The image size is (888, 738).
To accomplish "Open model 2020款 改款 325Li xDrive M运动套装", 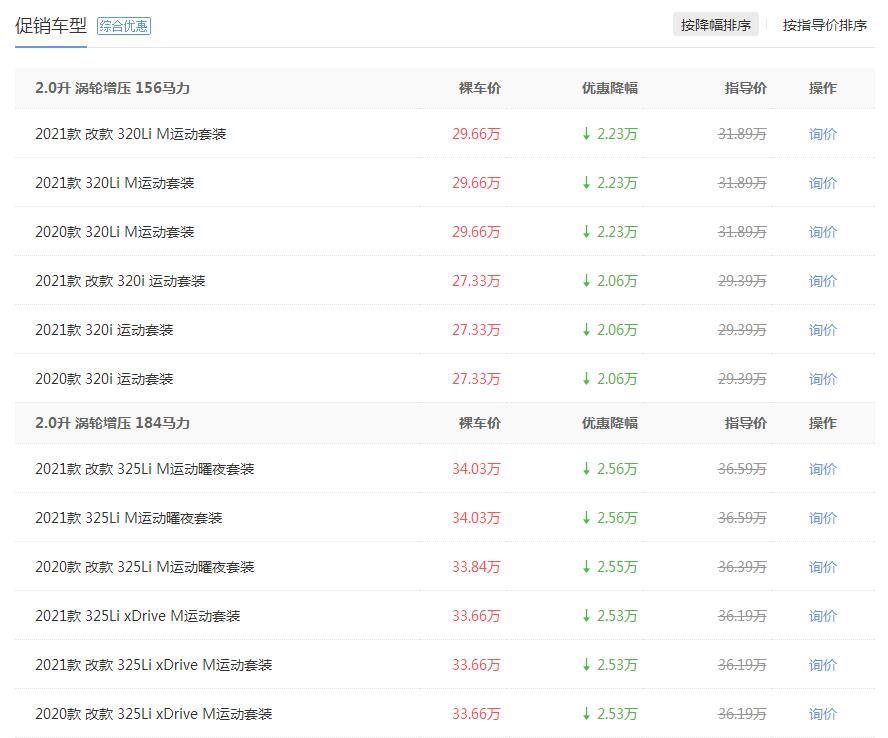I will (153, 714).
